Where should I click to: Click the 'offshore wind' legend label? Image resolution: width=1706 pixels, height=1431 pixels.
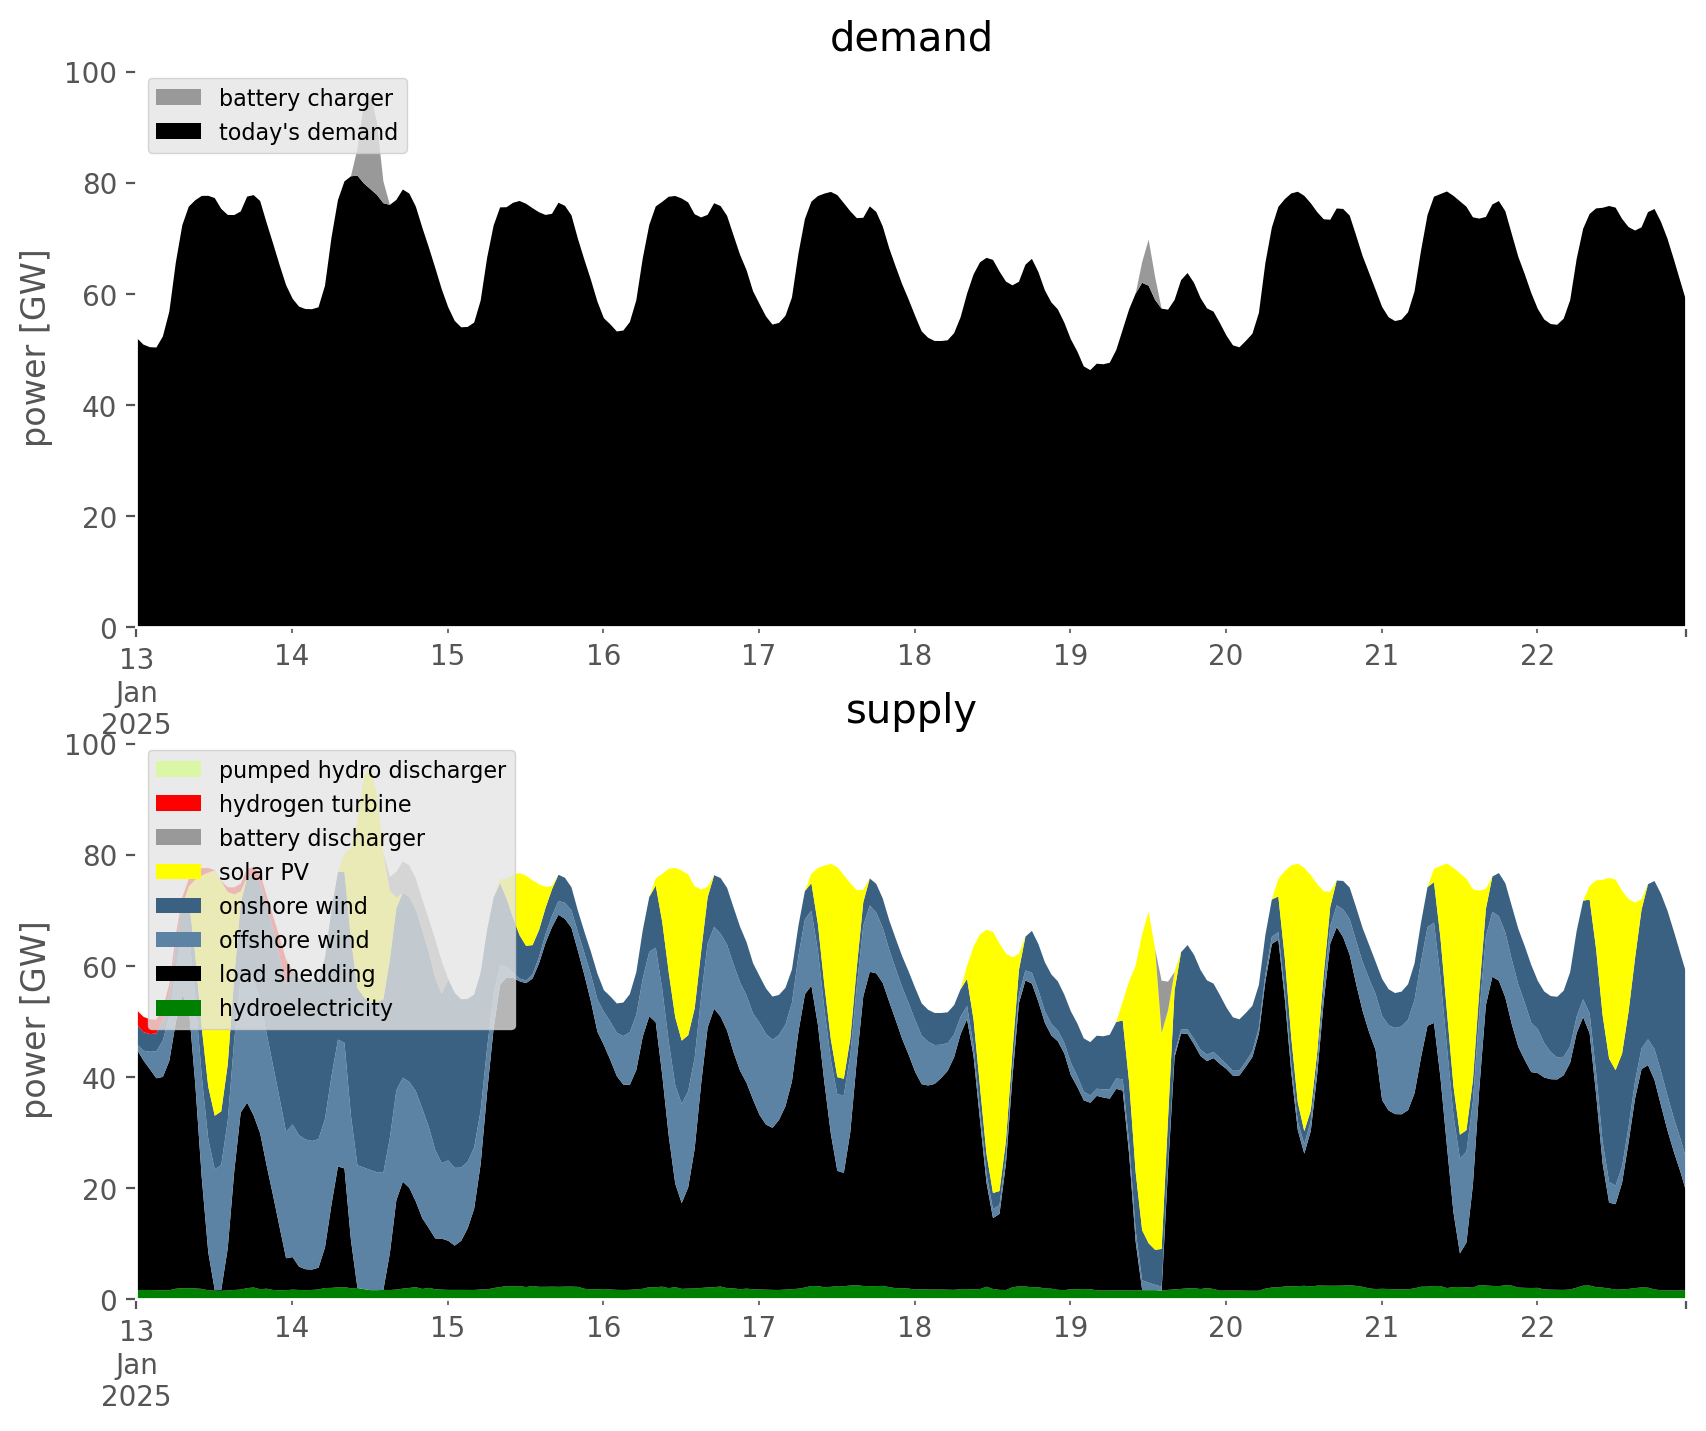click(294, 940)
